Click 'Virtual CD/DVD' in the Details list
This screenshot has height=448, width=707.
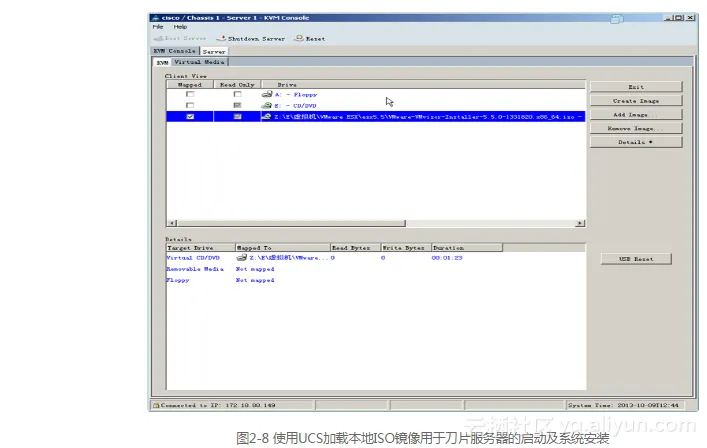pyautogui.click(x=193, y=258)
